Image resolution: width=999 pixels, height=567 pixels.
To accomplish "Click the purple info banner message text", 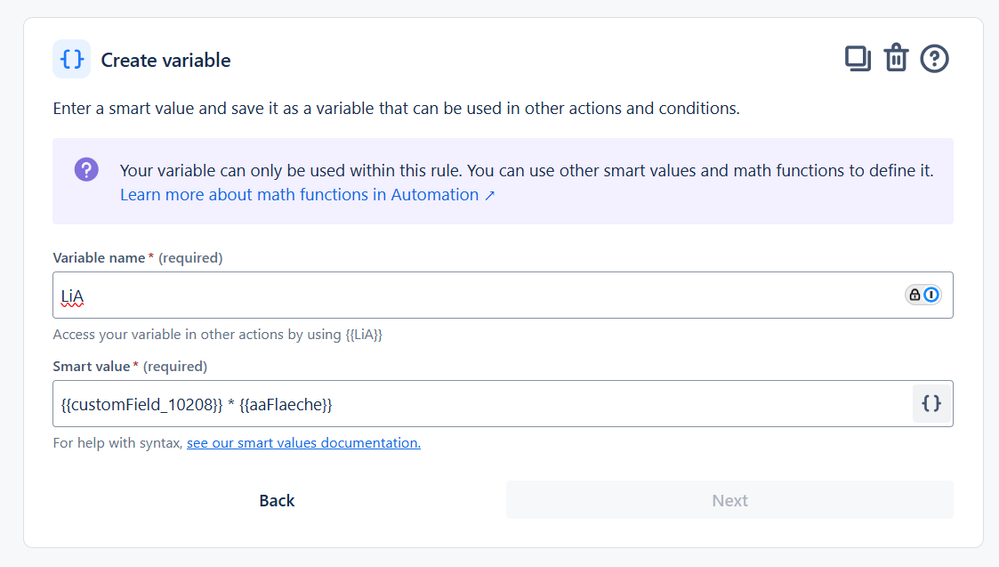I will (526, 171).
